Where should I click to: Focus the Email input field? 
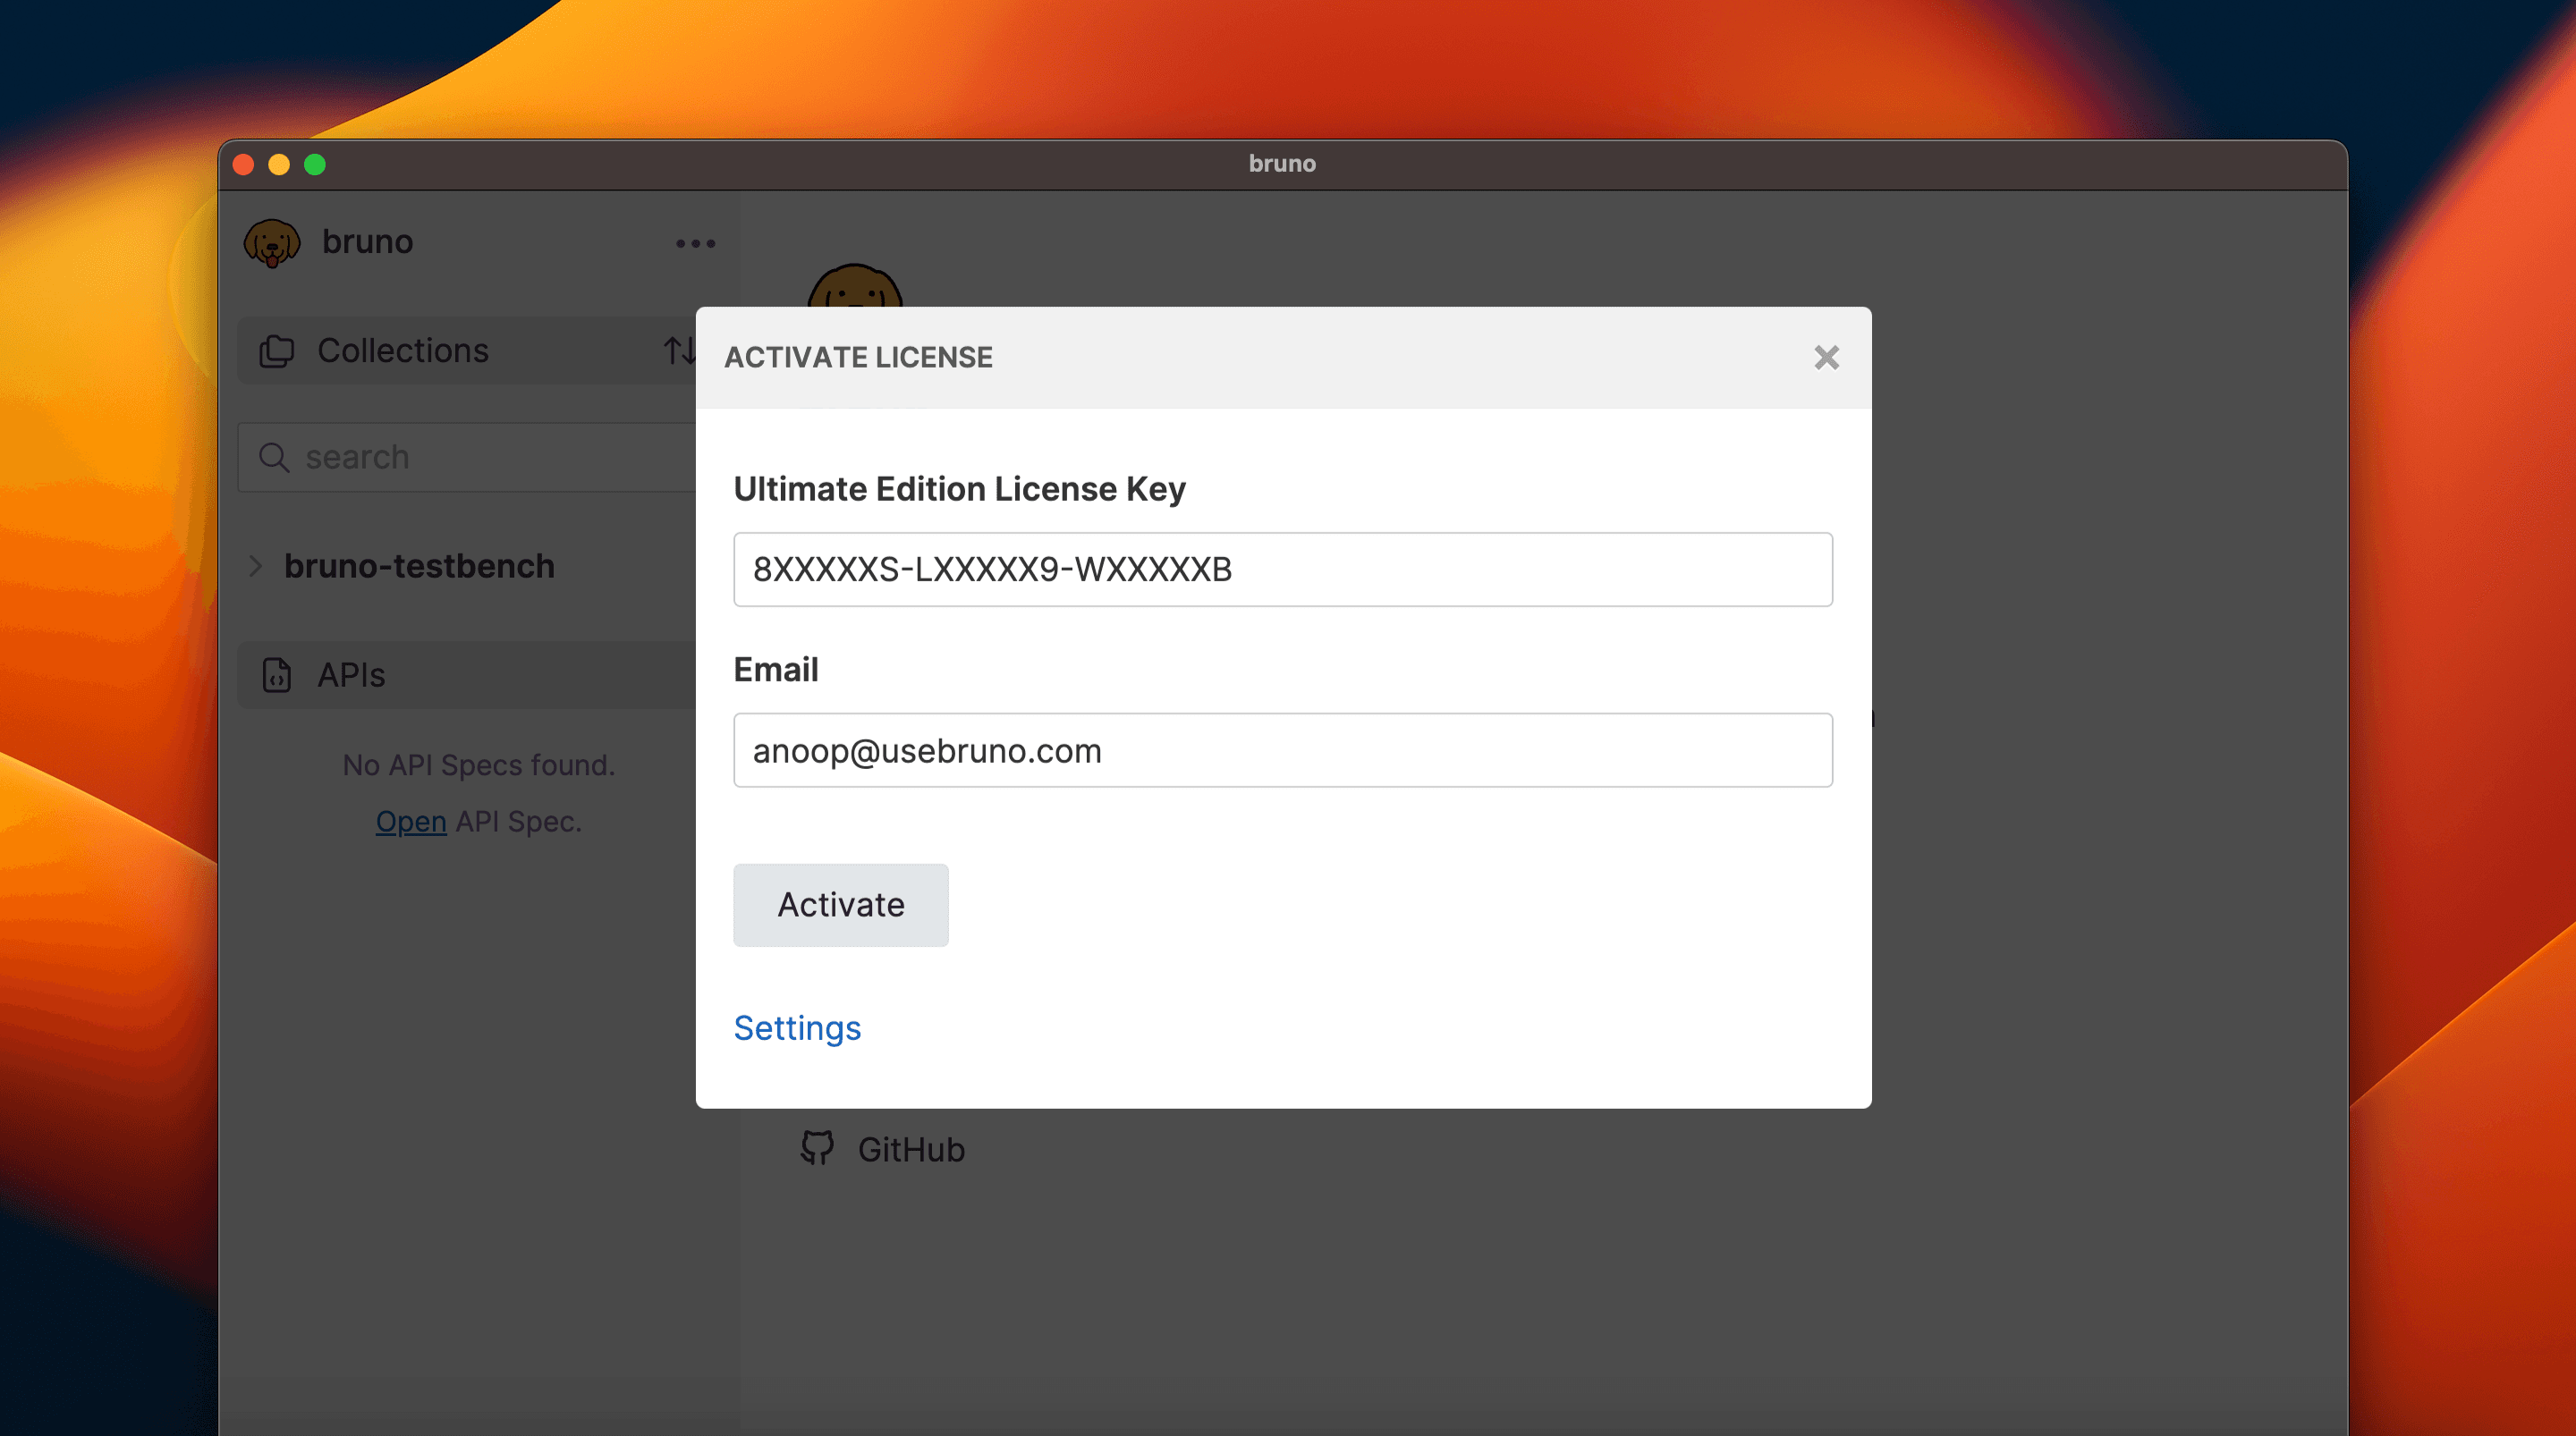click(1282, 750)
